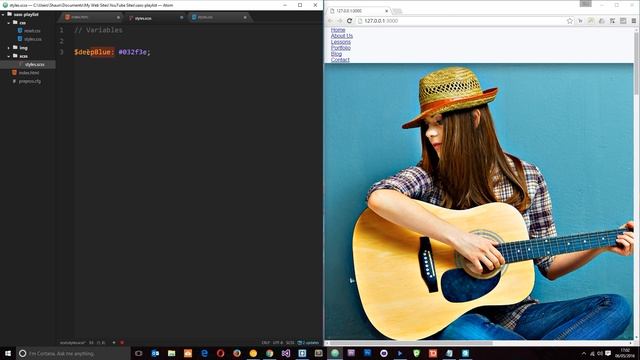Switch to the styles.scss editor tab

(x=154, y=18)
